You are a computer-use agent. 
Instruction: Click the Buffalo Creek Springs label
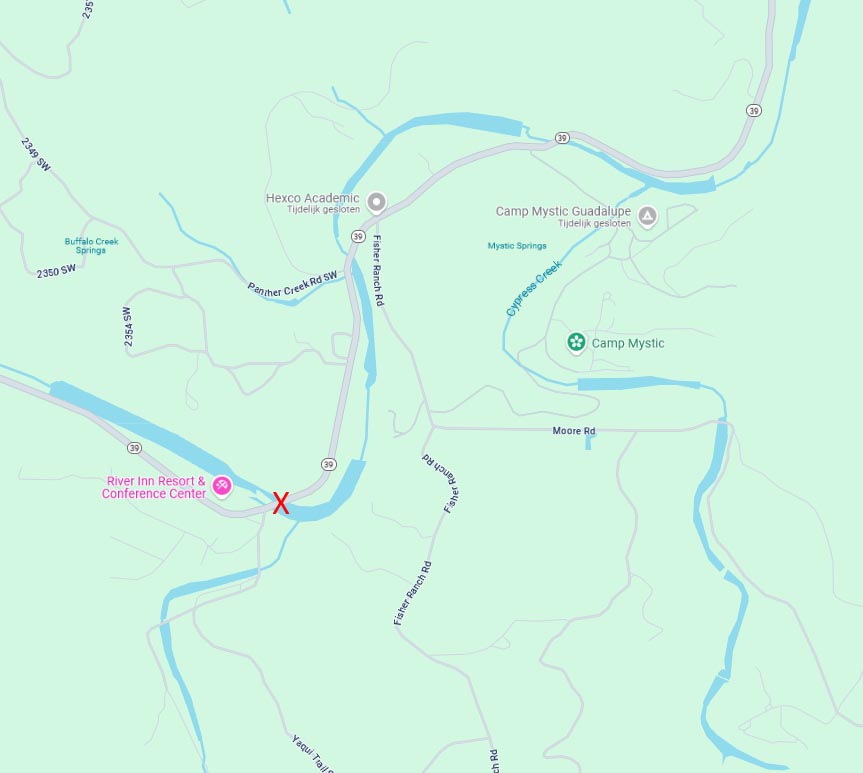click(x=91, y=246)
